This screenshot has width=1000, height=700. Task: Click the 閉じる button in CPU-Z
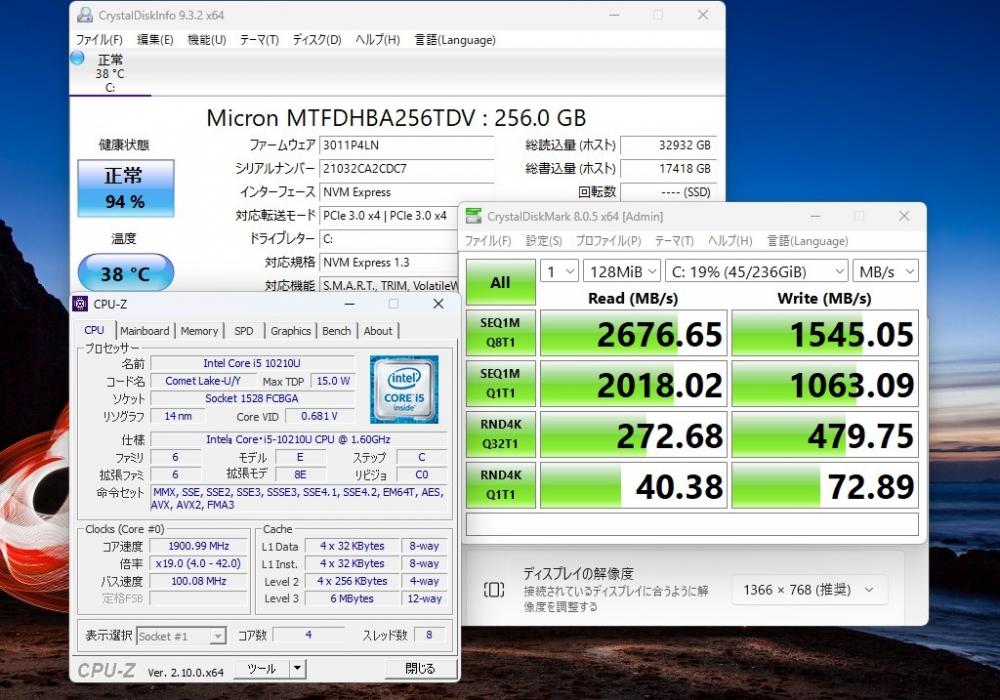(420, 668)
